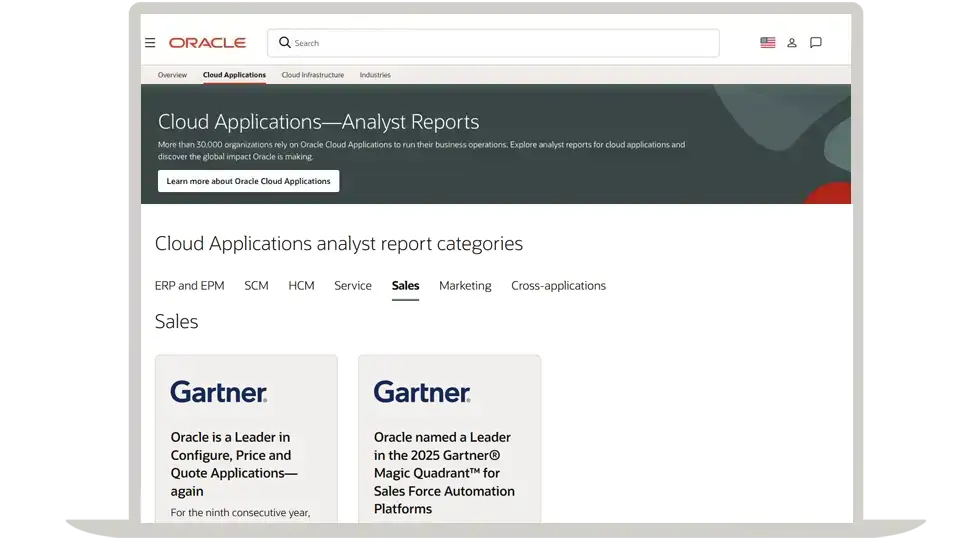Go to the Overview nav tab

[x=172, y=75]
